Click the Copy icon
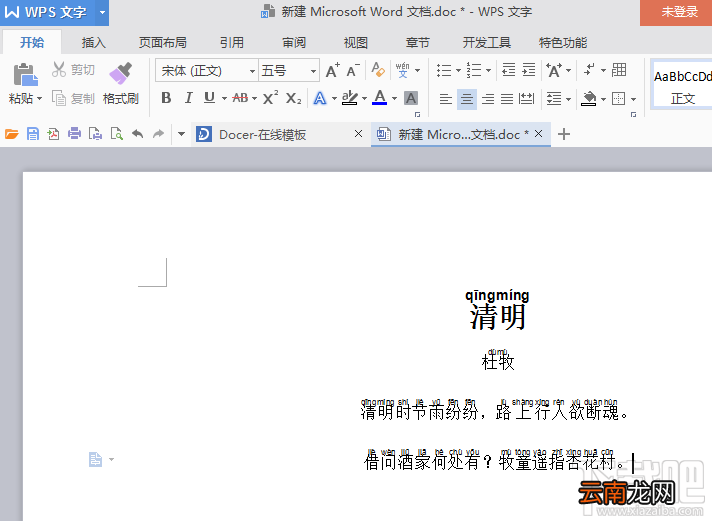 pyautogui.click(x=59, y=98)
